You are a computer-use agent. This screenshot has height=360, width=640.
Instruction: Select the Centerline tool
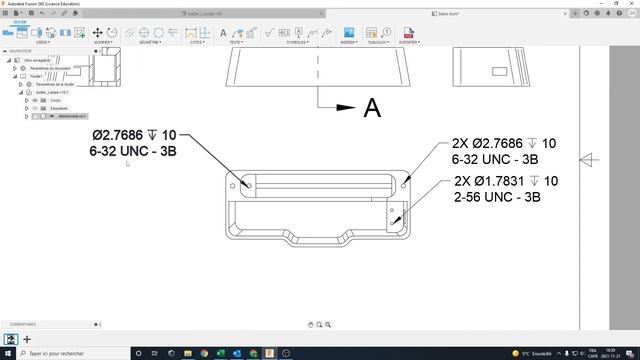click(130, 33)
